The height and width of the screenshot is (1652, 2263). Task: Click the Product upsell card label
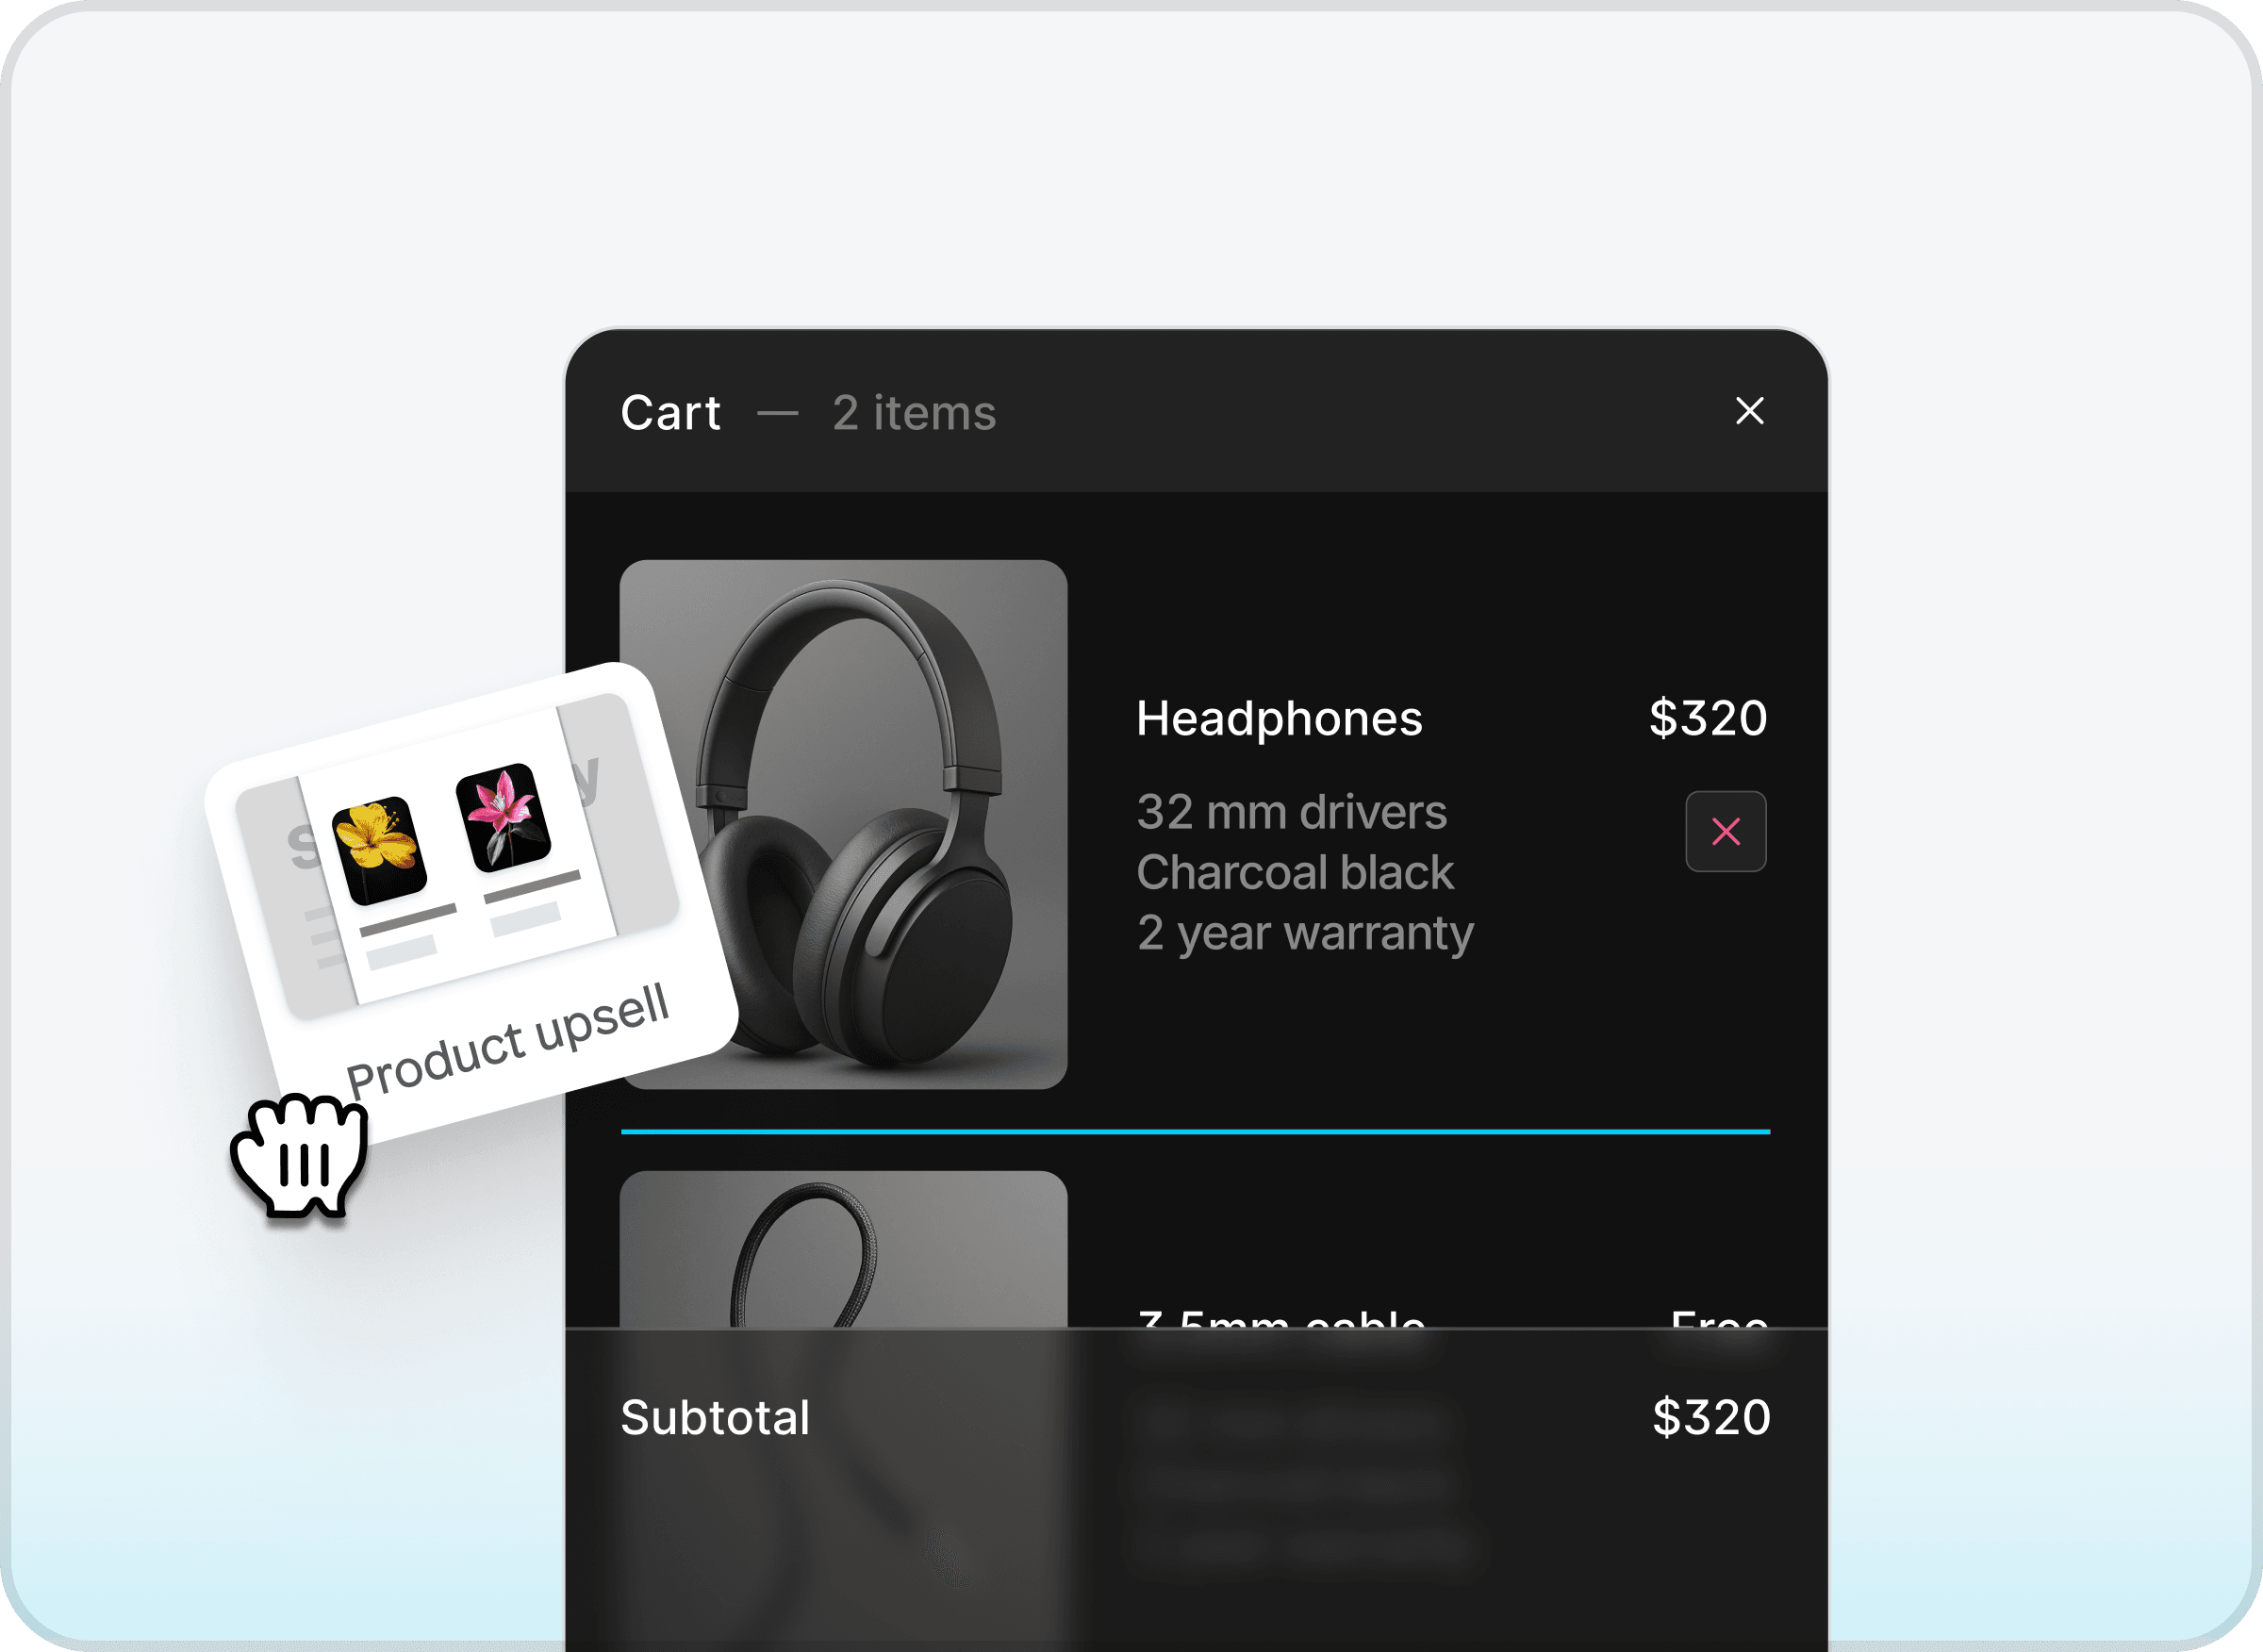tap(507, 1041)
